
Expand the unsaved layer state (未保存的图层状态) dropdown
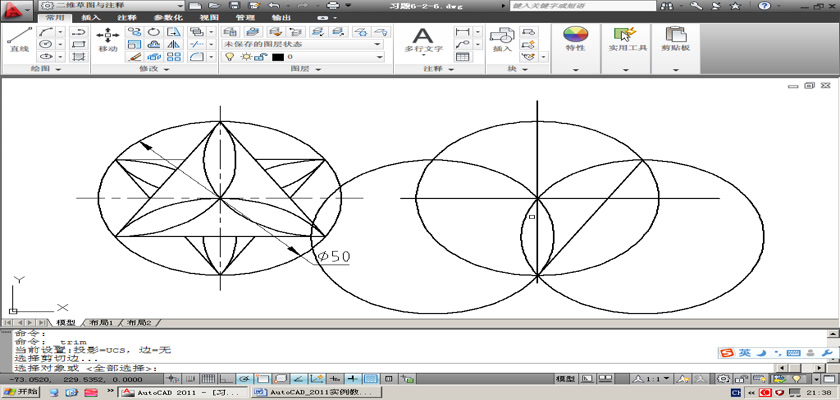click(x=378, y=44)
